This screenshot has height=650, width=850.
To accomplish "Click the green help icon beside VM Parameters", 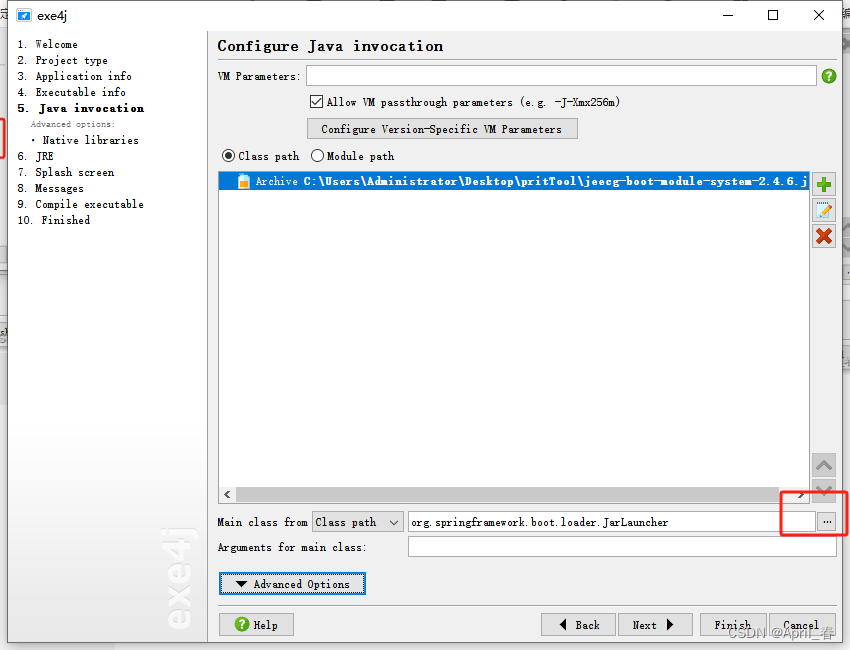I will tap(828, 76).
